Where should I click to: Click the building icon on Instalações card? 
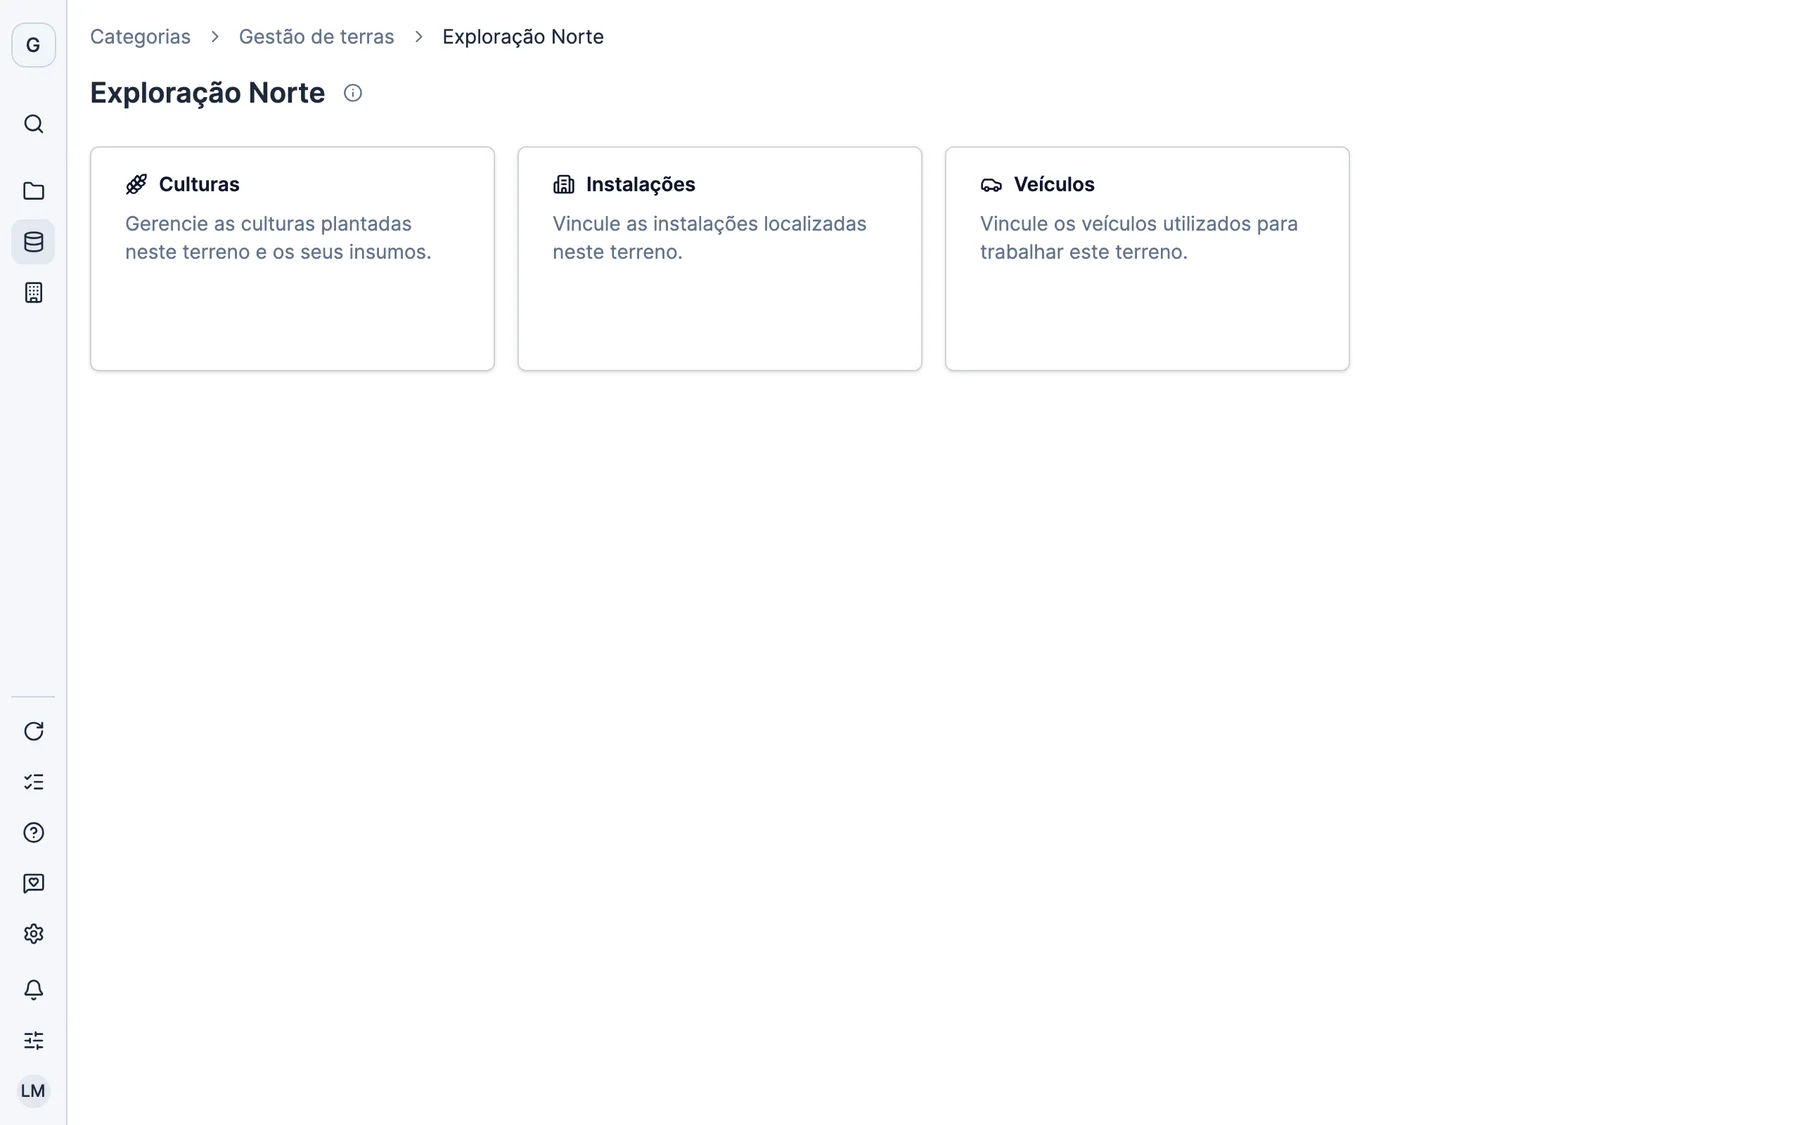[564, 184]
